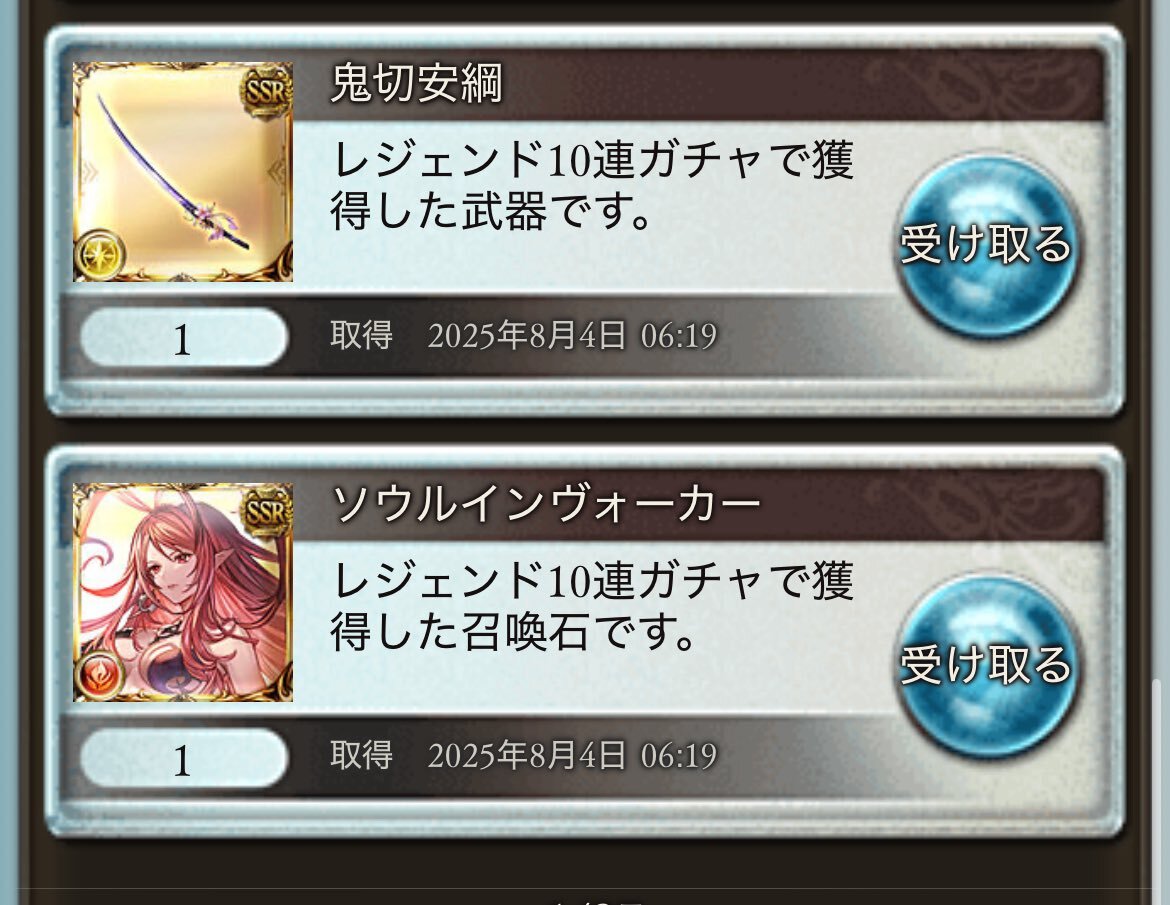Open the ソウルインヴォーカー summon thumbnail
This screenshot has width=1170, height=905.
point(183,592)
